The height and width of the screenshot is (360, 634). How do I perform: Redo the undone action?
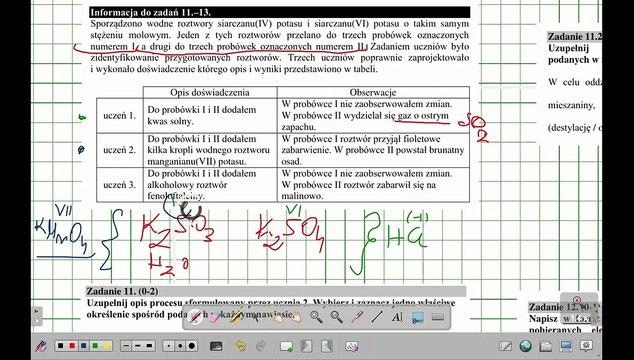(x=261, y=346)
